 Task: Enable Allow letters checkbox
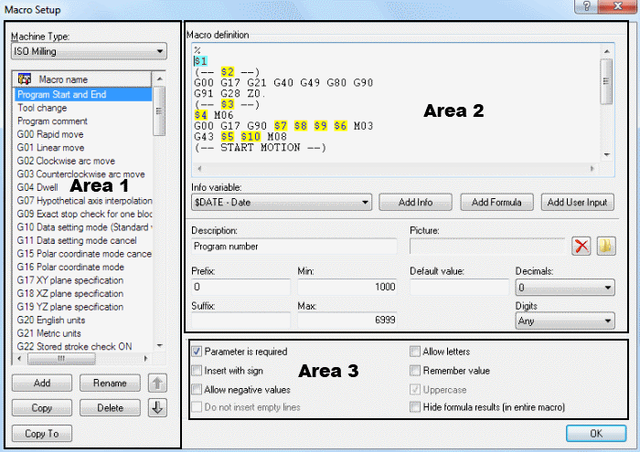pyautogui.click(x=415, y=351)
